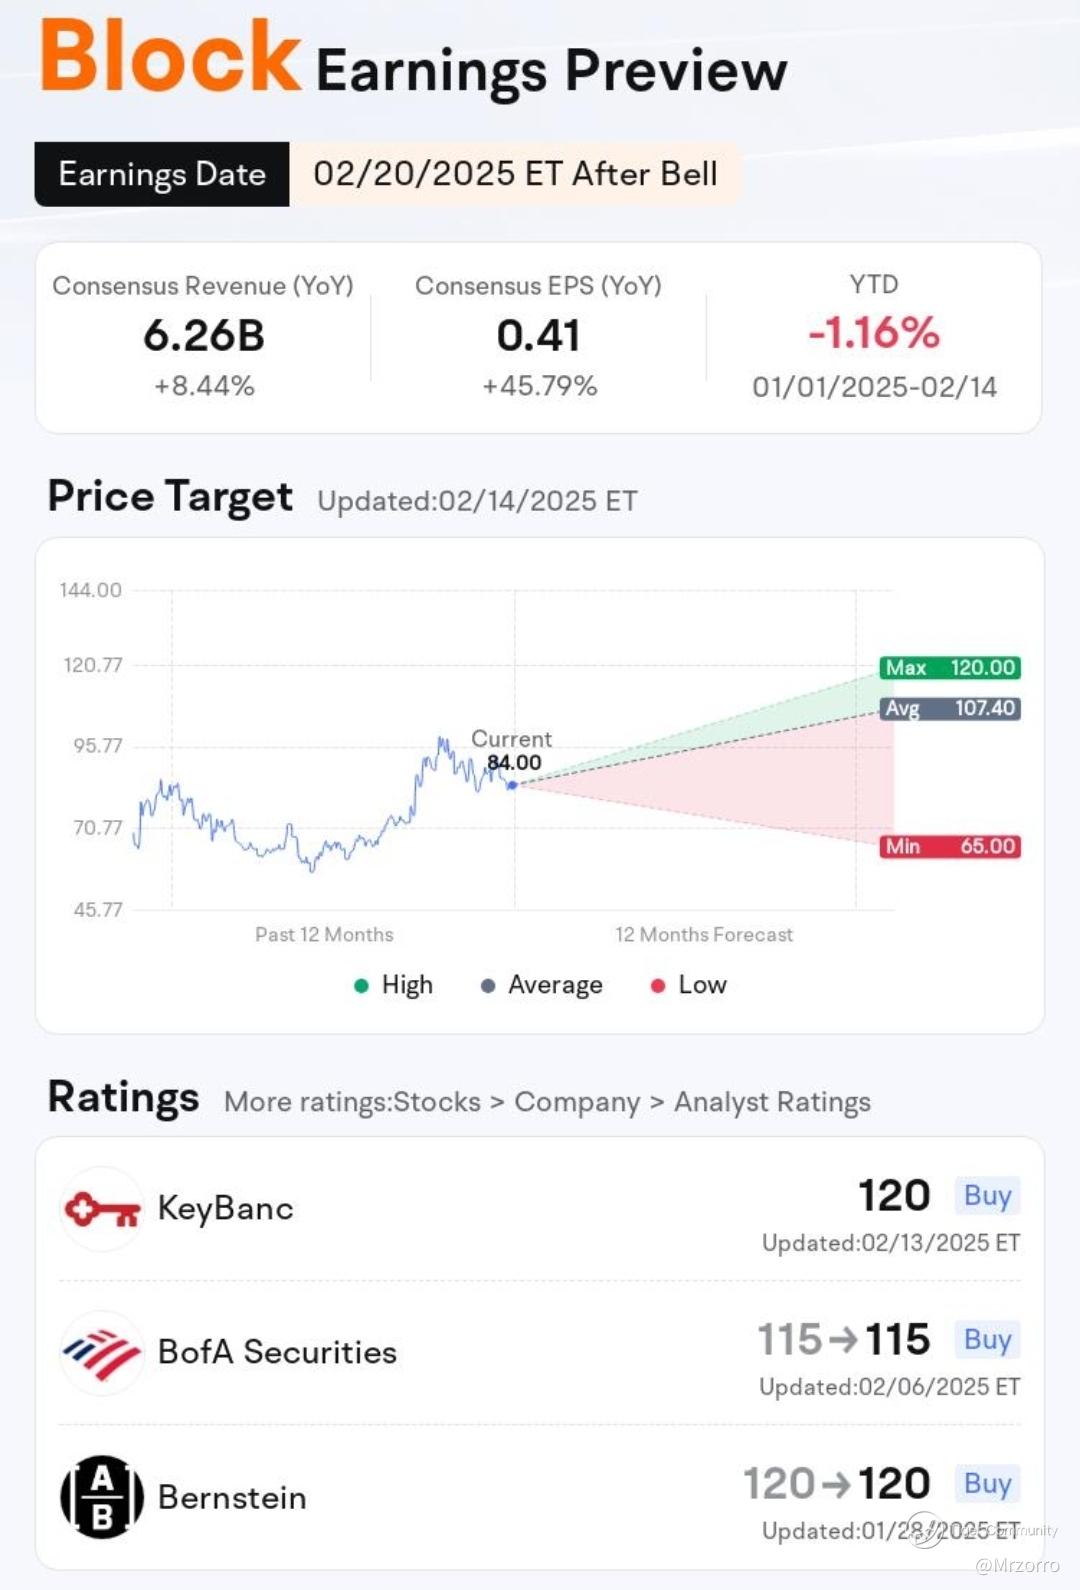Screen dimensions: 1080x1590
Task: Select the green Max 120.00 label
Action: 950,668
